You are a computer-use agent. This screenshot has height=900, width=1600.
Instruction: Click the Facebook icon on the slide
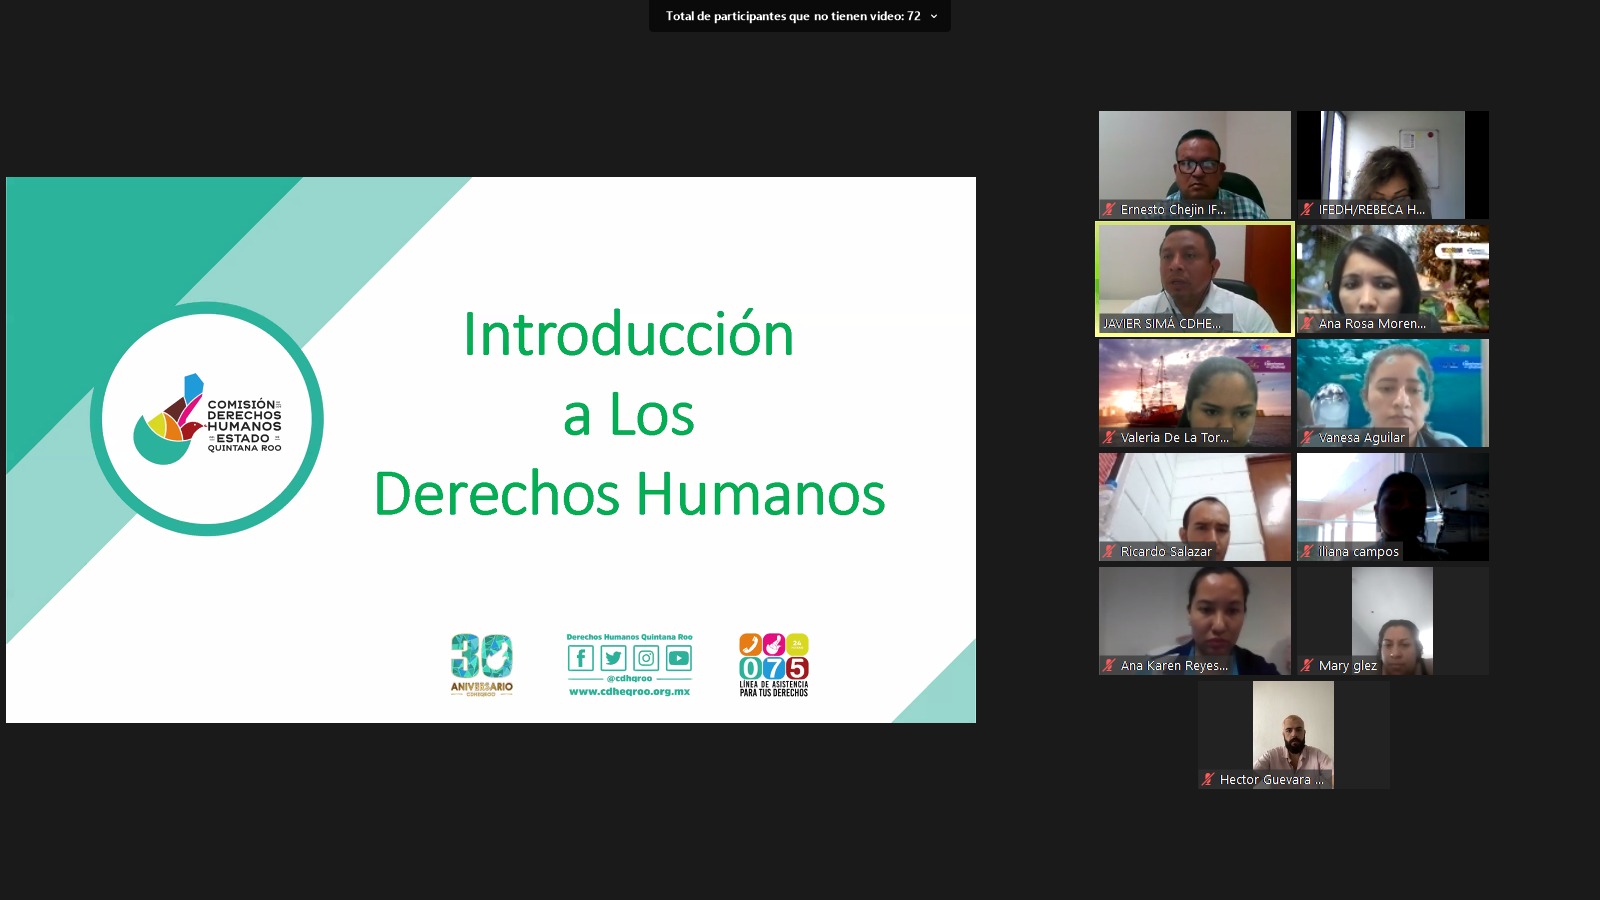(x=581, y=658)
